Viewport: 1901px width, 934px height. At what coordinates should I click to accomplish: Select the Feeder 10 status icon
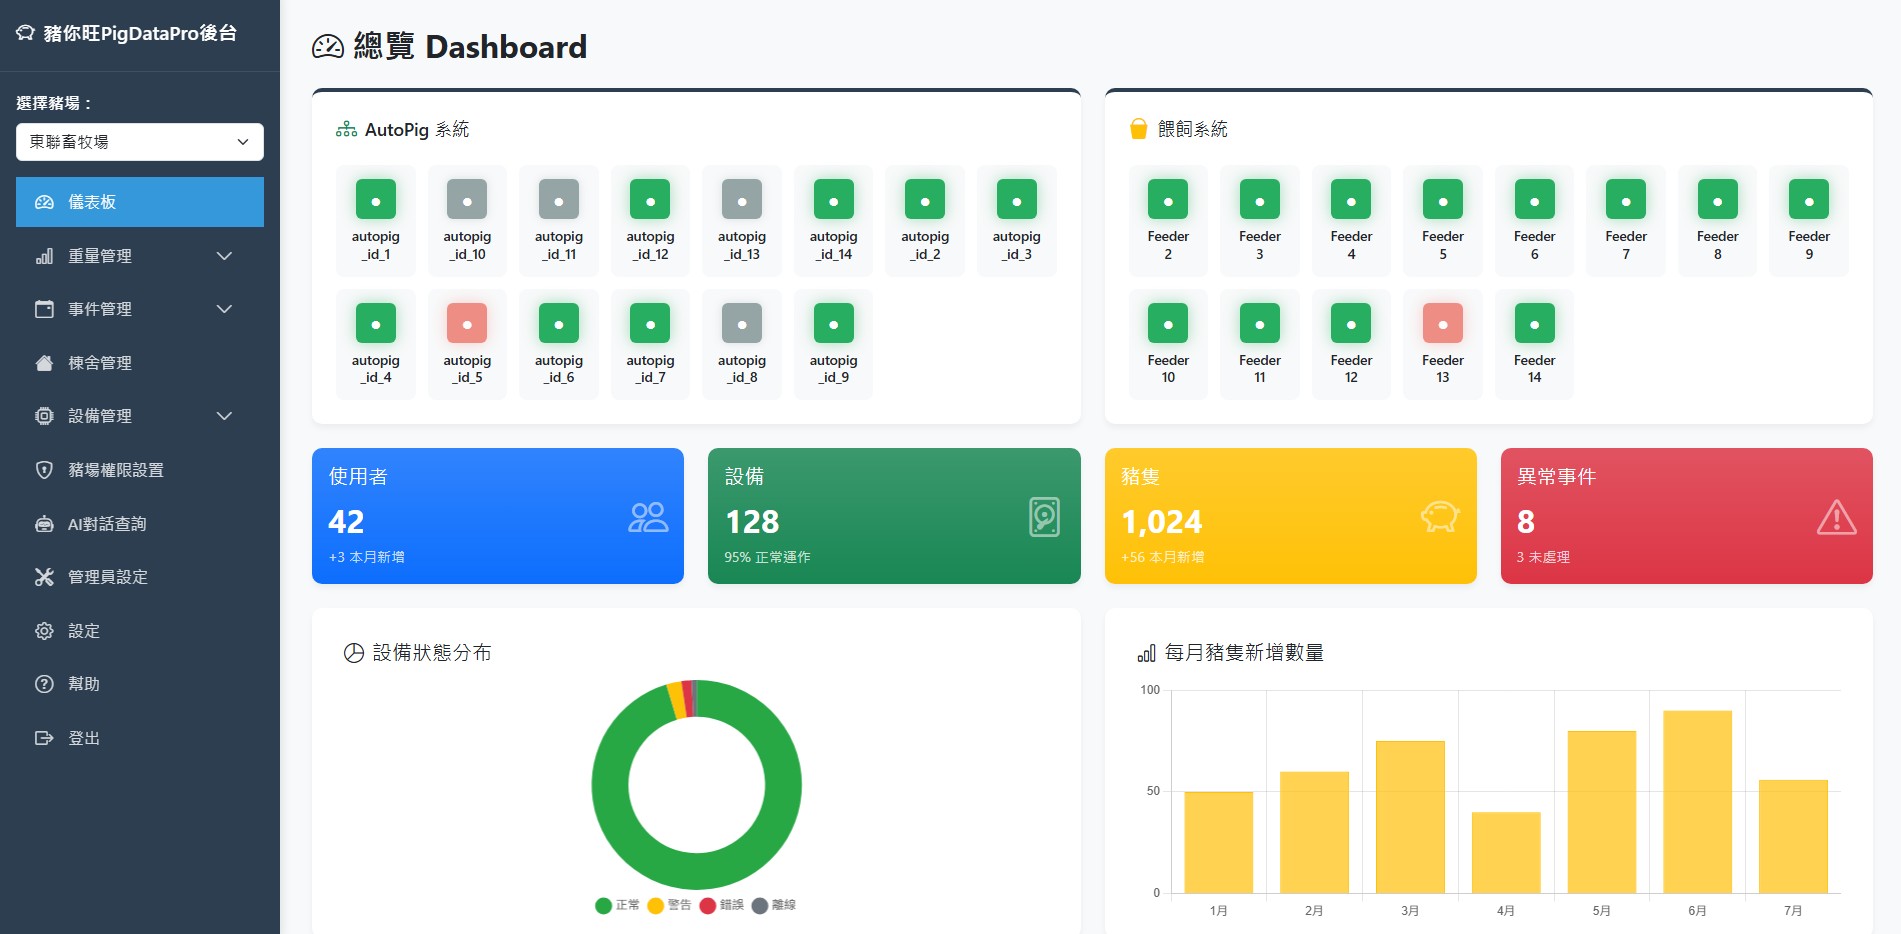[1168, 323]
